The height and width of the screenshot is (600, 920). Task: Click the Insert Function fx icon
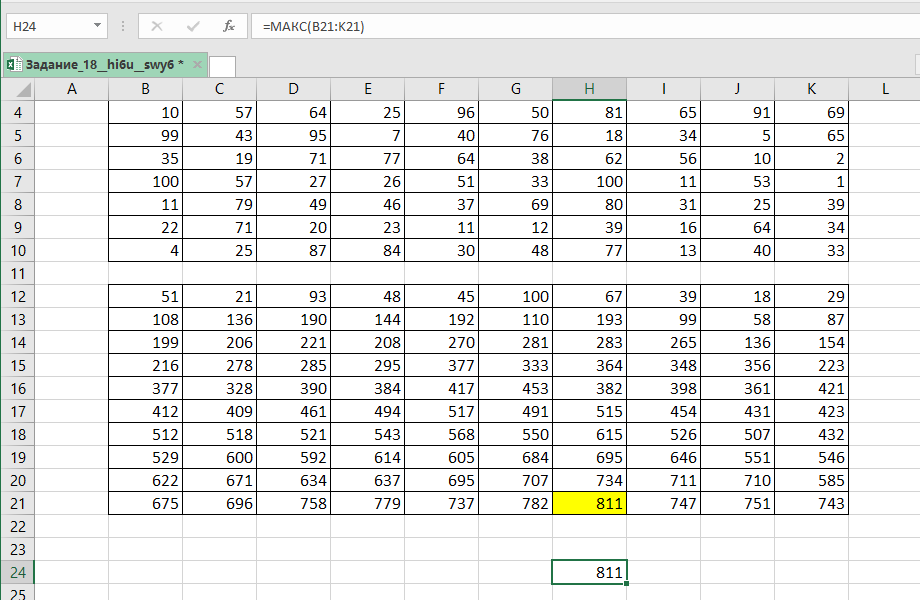click(x=229, y=26)
